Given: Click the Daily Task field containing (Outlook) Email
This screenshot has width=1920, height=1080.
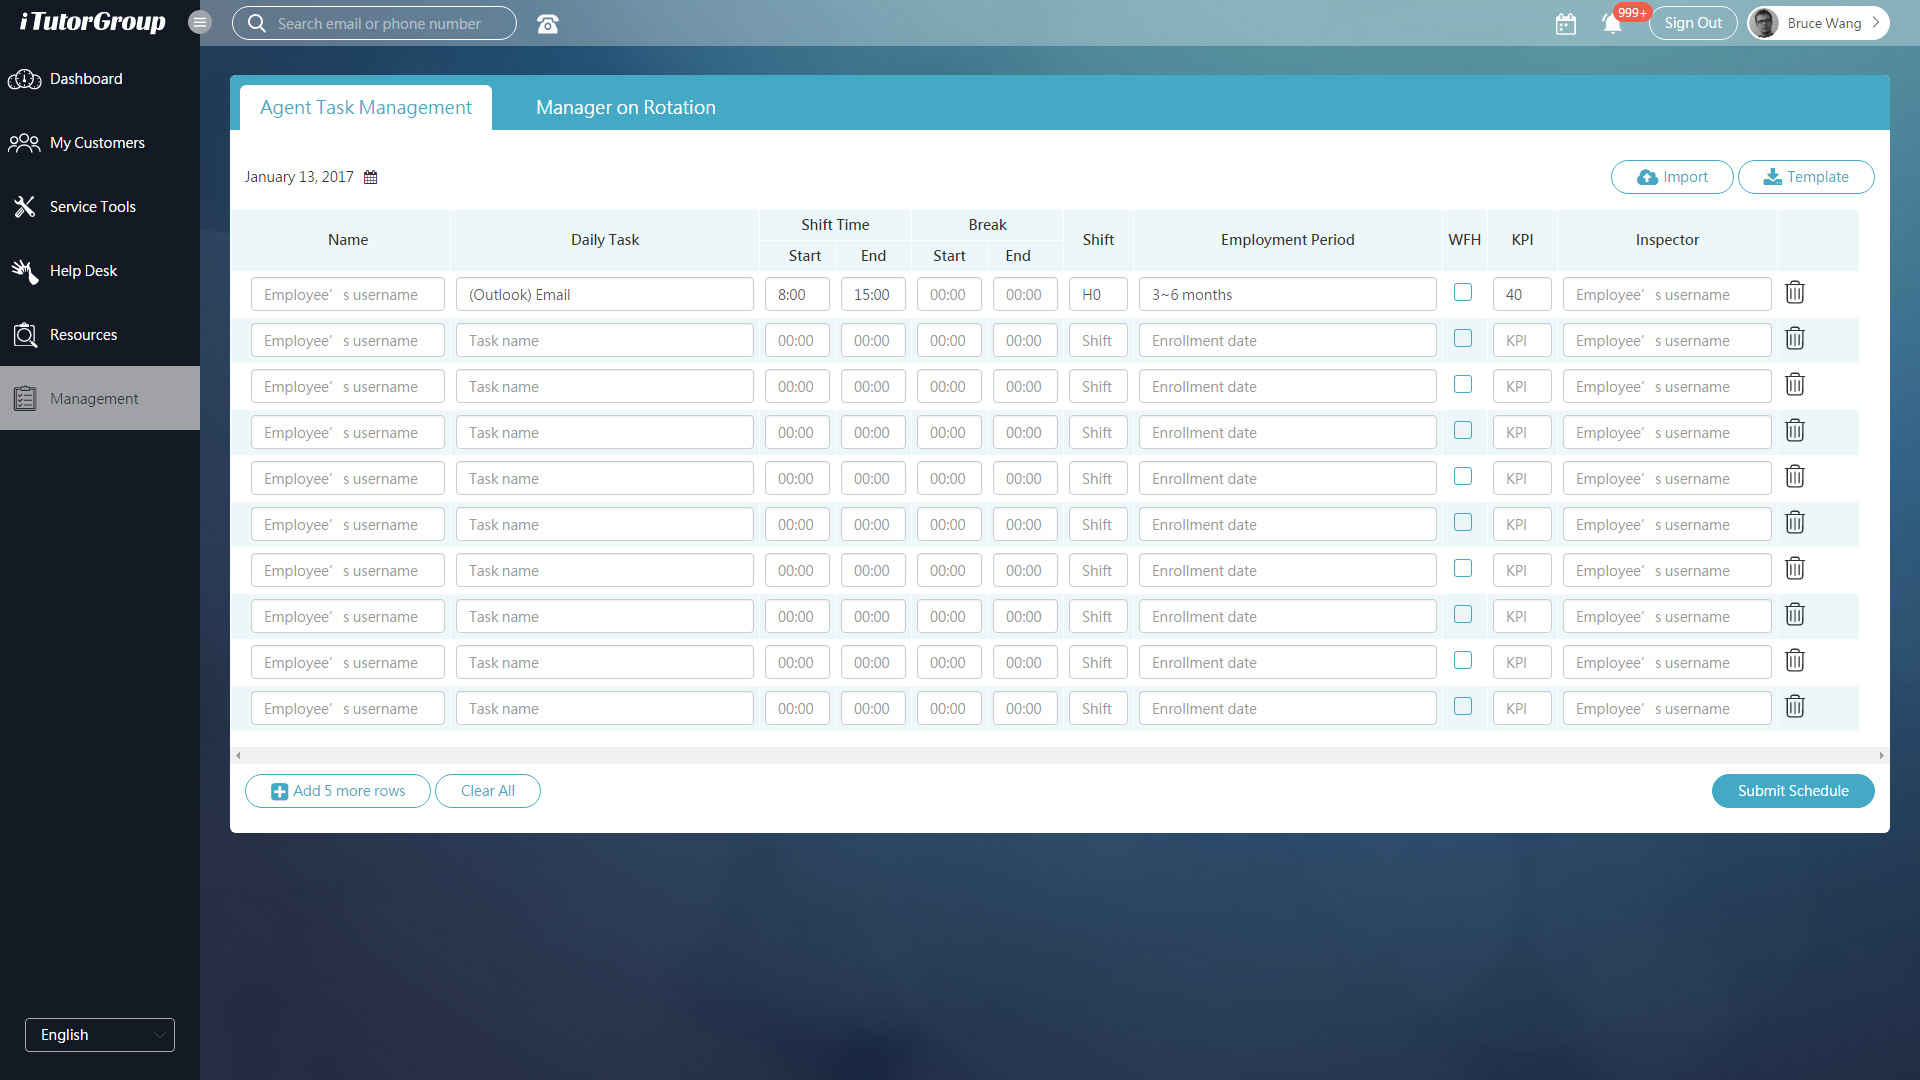Looking at the screenshot, I should pos(604,295).
